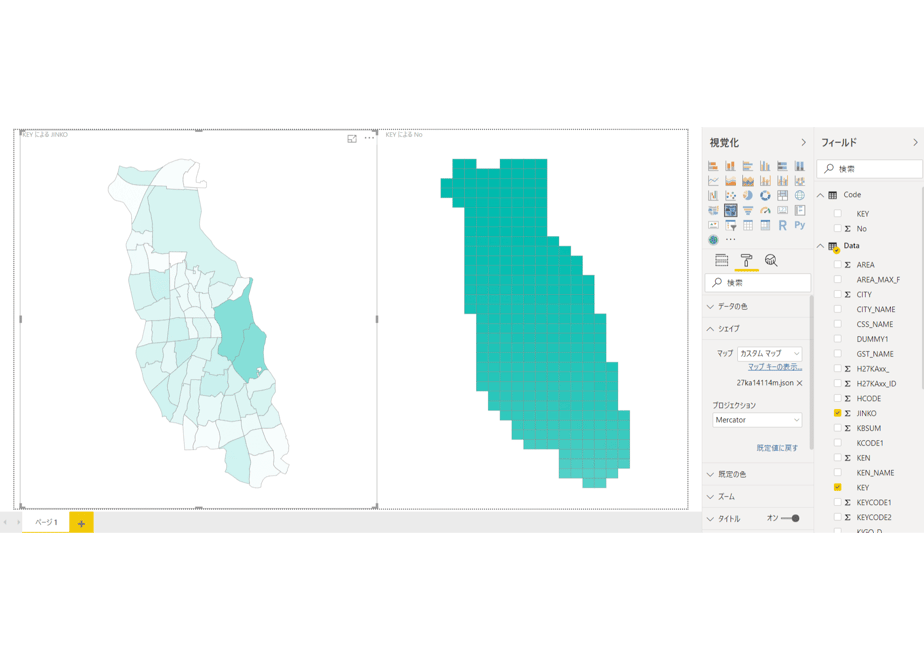The image size is (924, 660).
Task: Select the gauge visual
Action: coord(765,210)
